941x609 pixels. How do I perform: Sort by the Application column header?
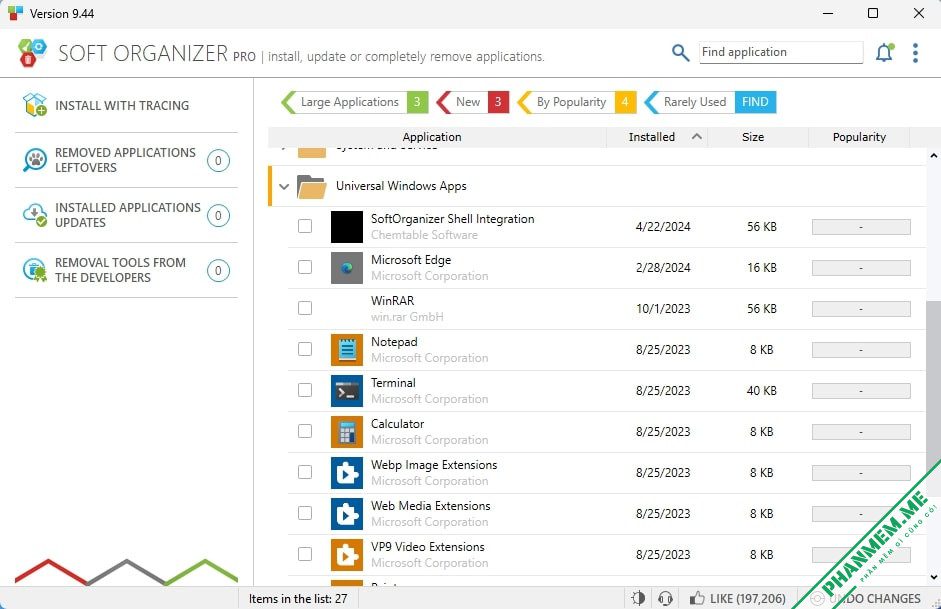pyautogui.click(x=437, y=137)
